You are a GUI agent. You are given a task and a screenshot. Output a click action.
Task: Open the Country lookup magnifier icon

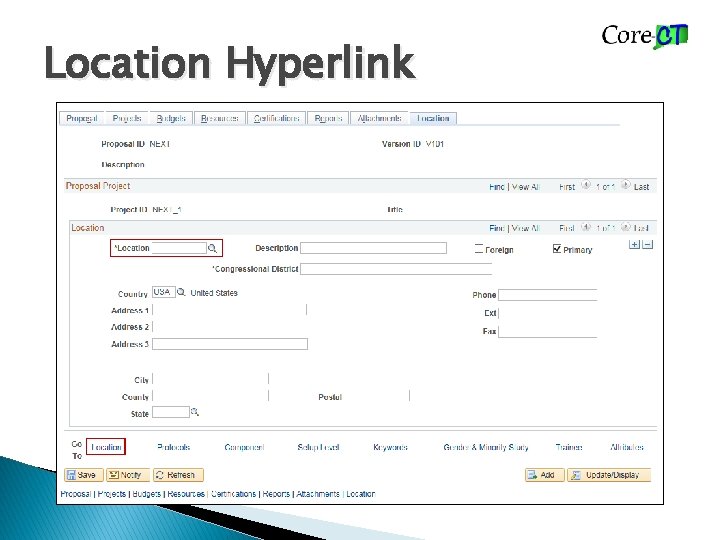click(x=181, y=292)
